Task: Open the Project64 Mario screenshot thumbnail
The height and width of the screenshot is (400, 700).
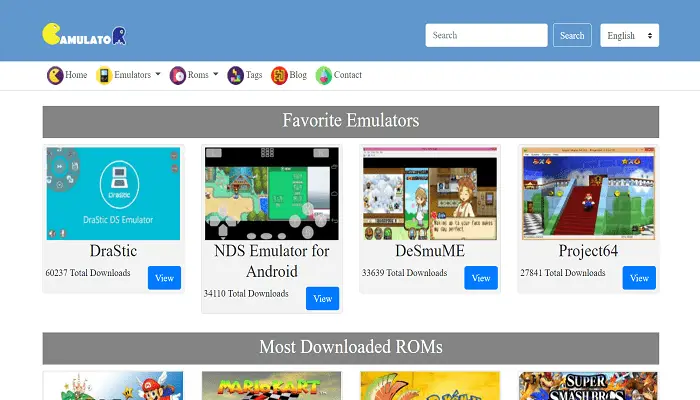Action: (588, 194)
